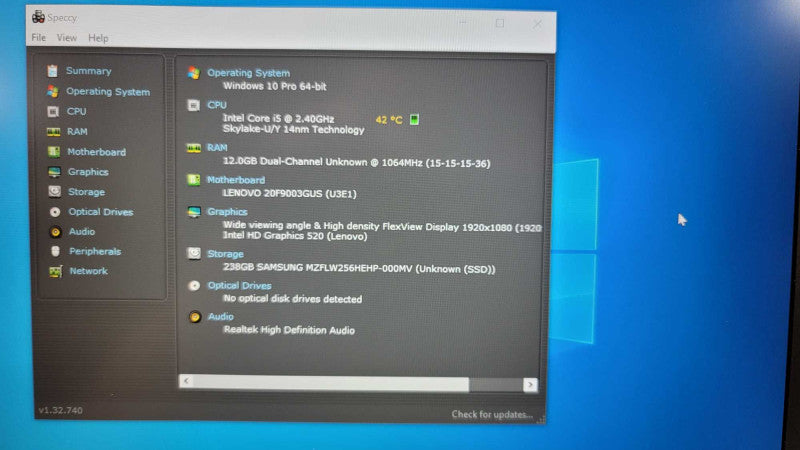Click the Storage icon in summary pane
The height and width of the screenshot is (450, 800).
194,253
